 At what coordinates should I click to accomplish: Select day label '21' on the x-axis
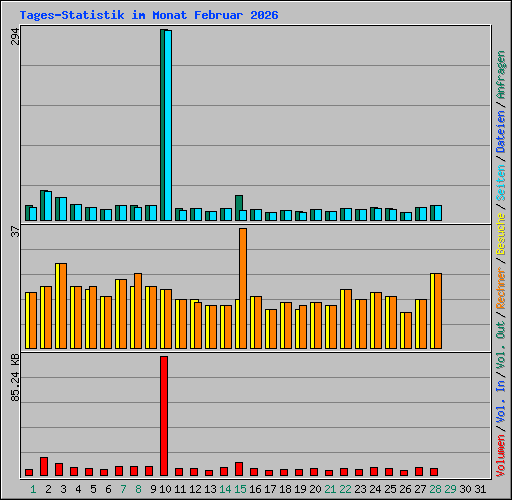[330, 489]
